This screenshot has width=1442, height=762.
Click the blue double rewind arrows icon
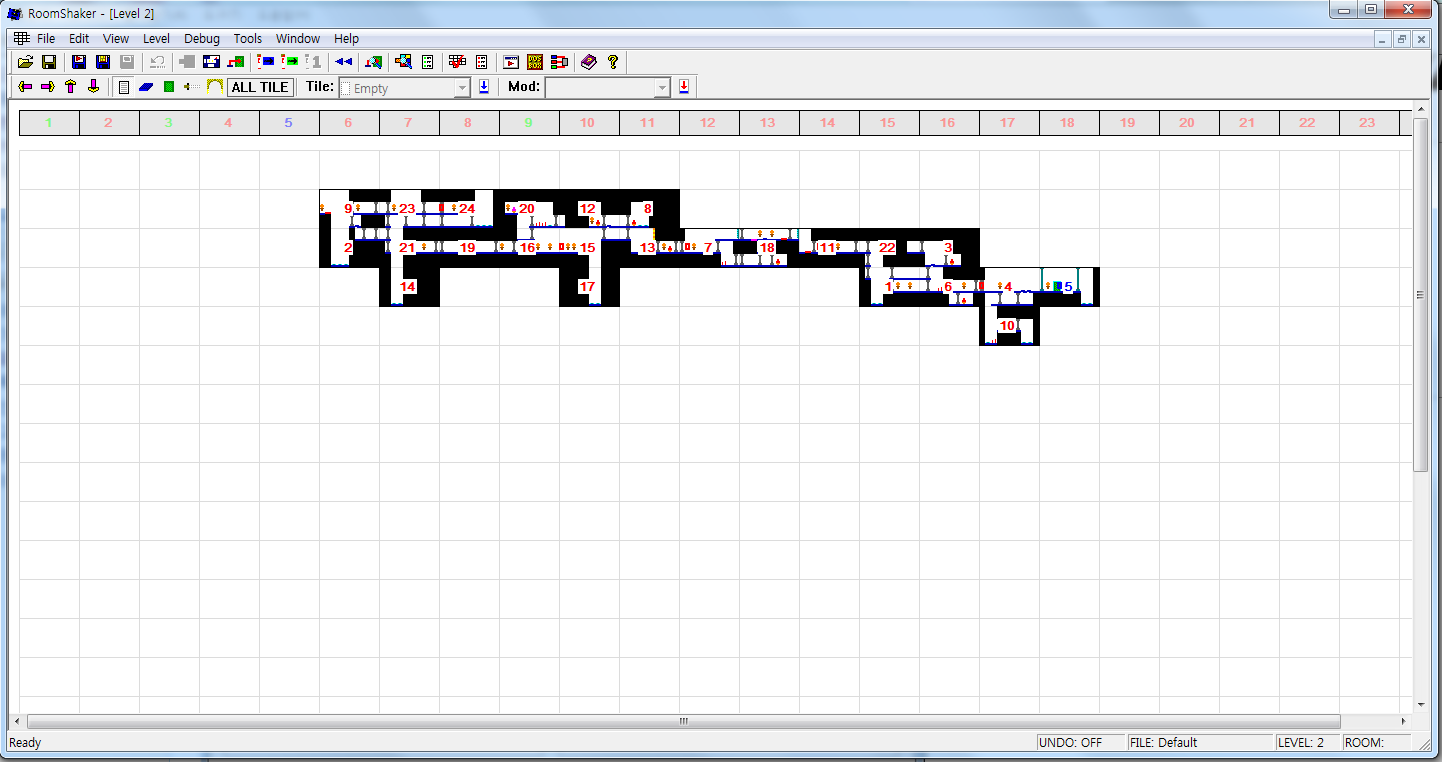coord(343,62)
